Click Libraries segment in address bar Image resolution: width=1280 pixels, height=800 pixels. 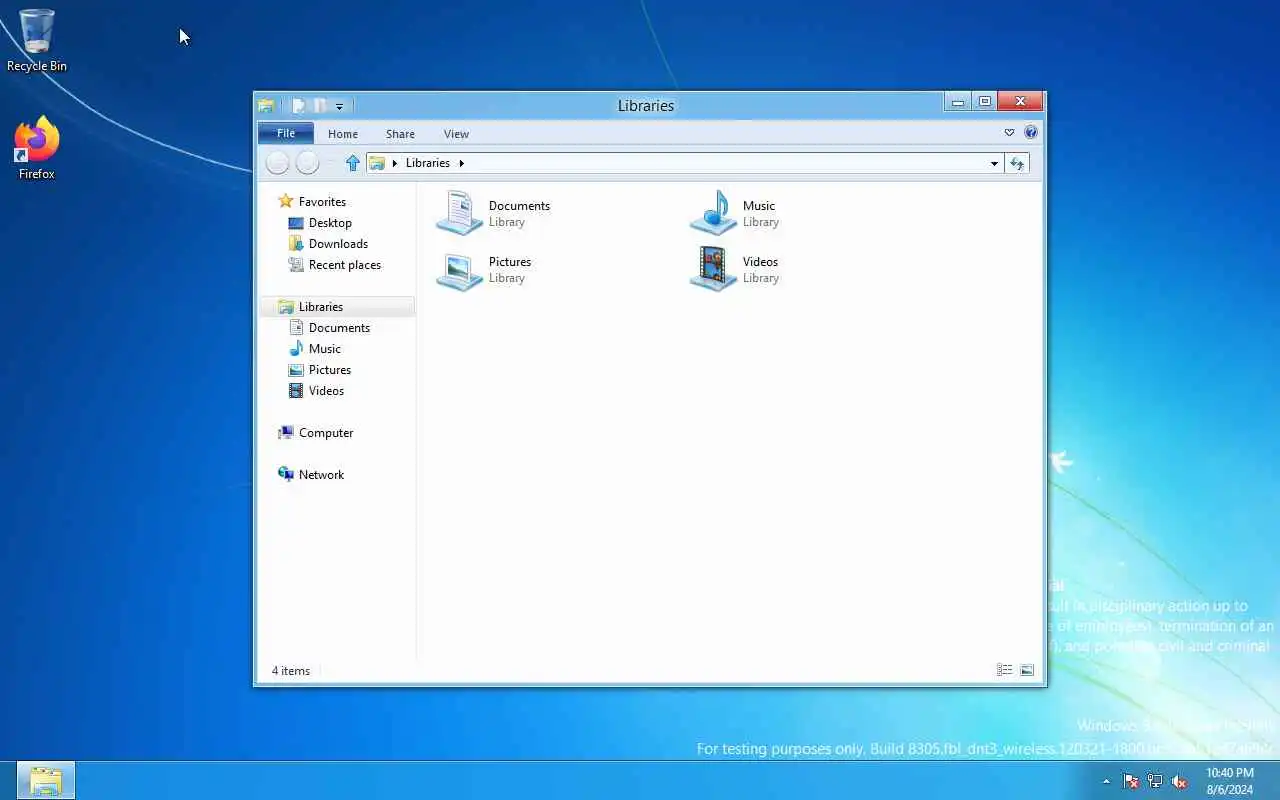428,163
